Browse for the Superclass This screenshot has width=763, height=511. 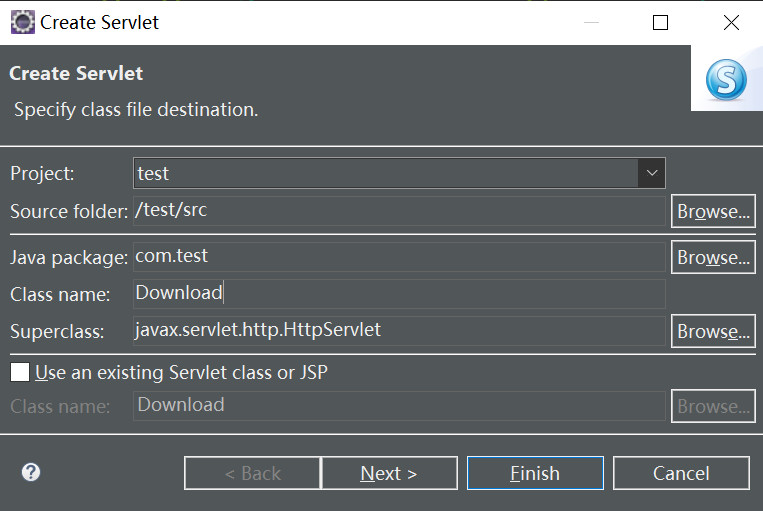[713, 331]
